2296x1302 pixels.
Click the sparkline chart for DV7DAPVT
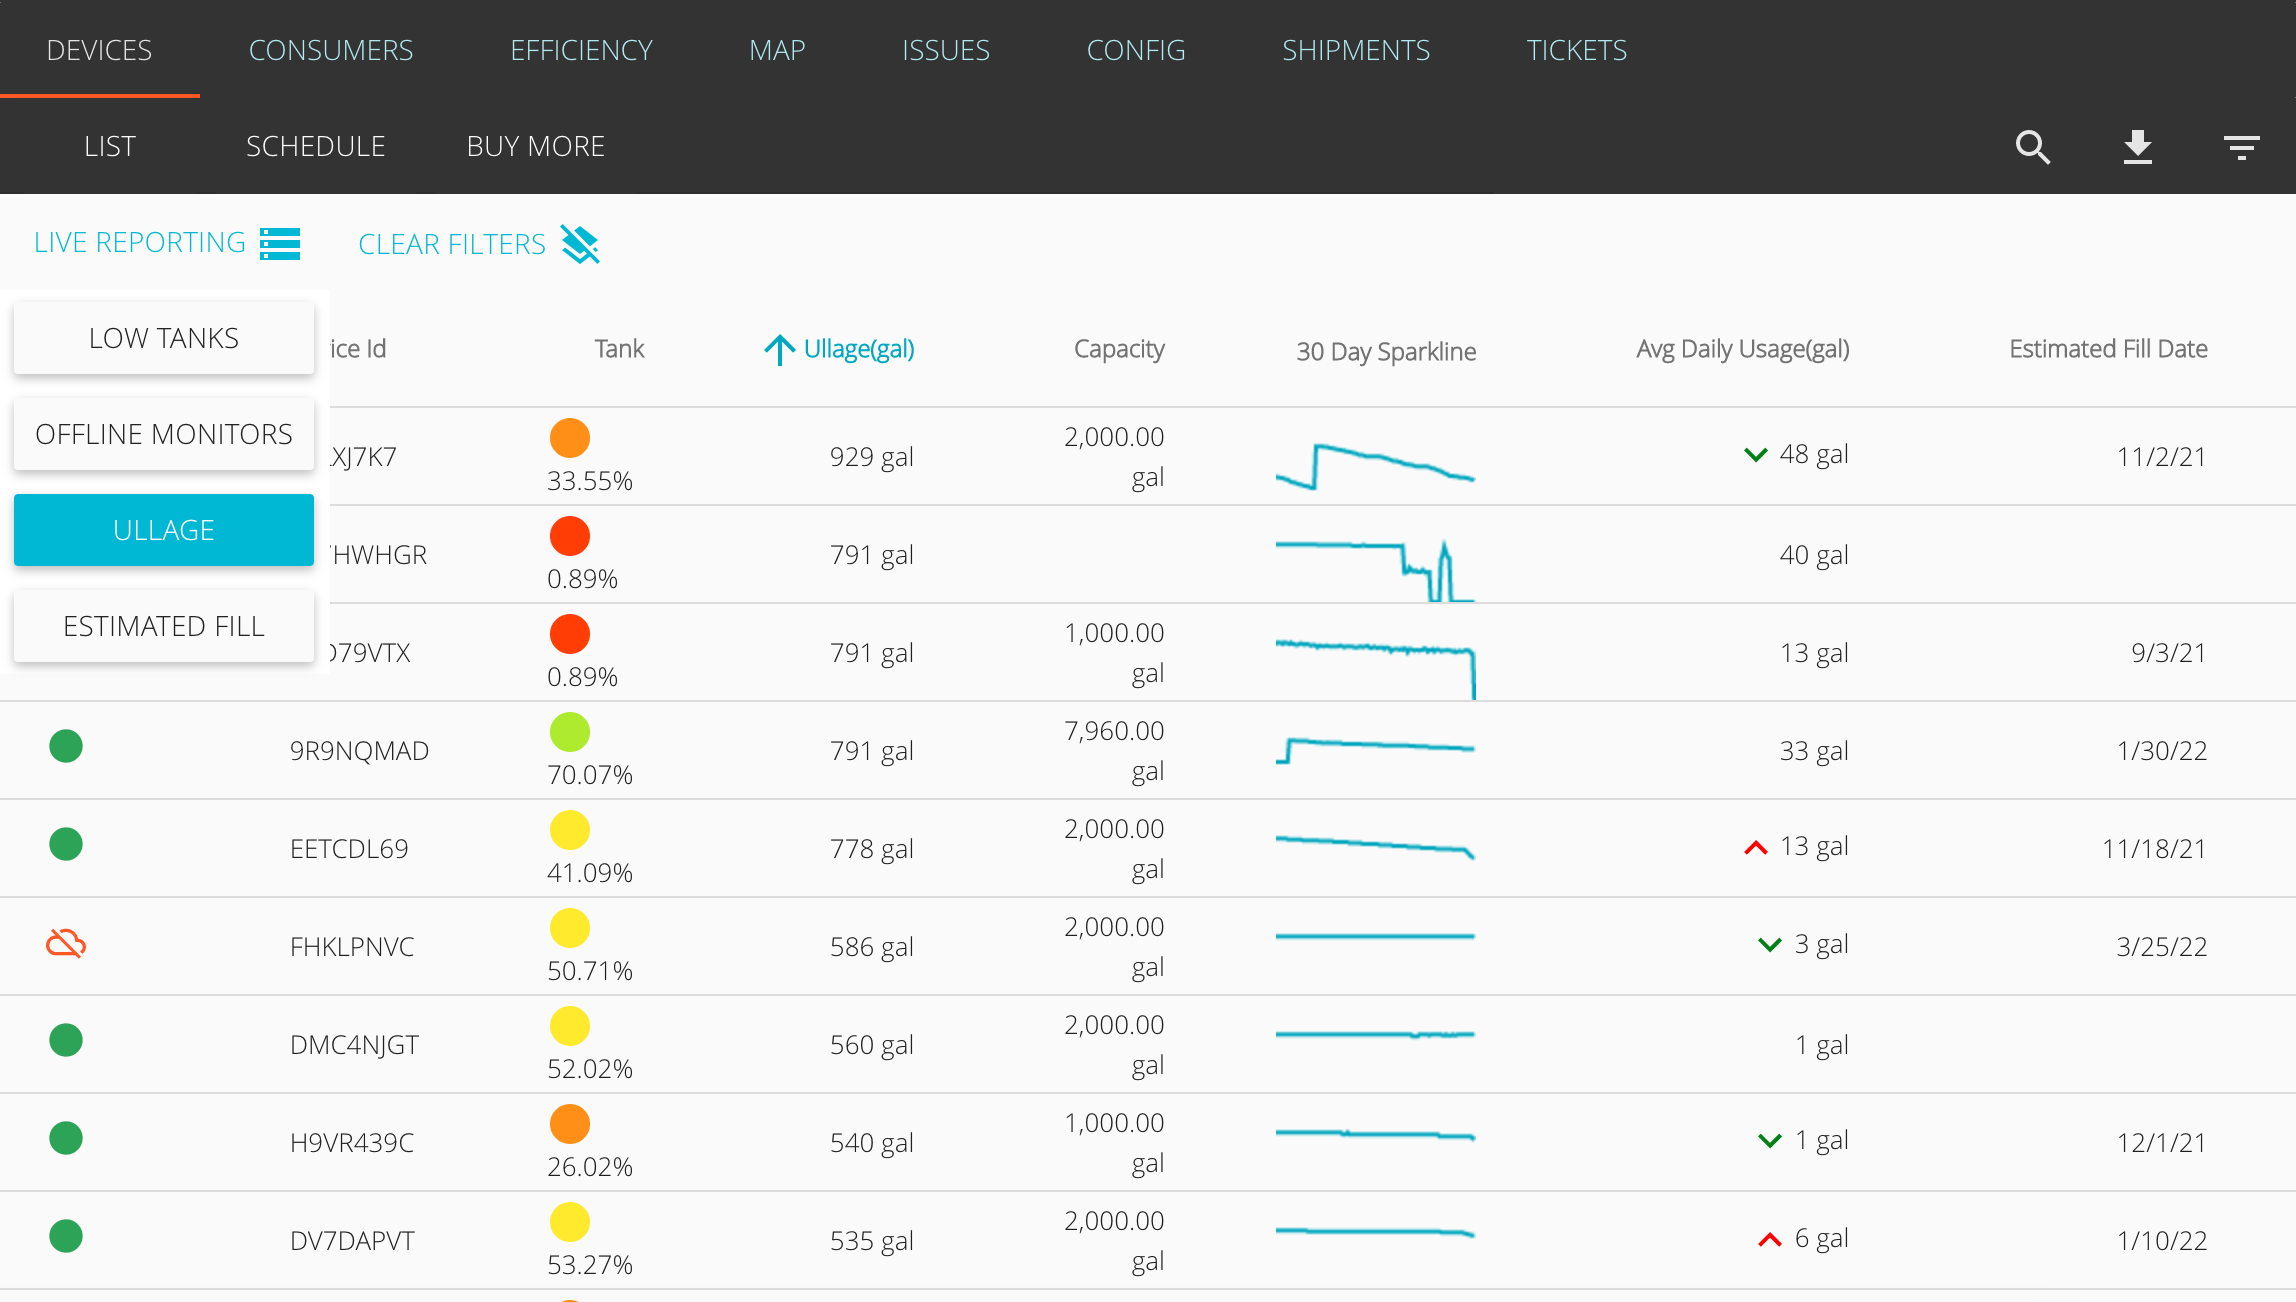pos(1375,1232)
